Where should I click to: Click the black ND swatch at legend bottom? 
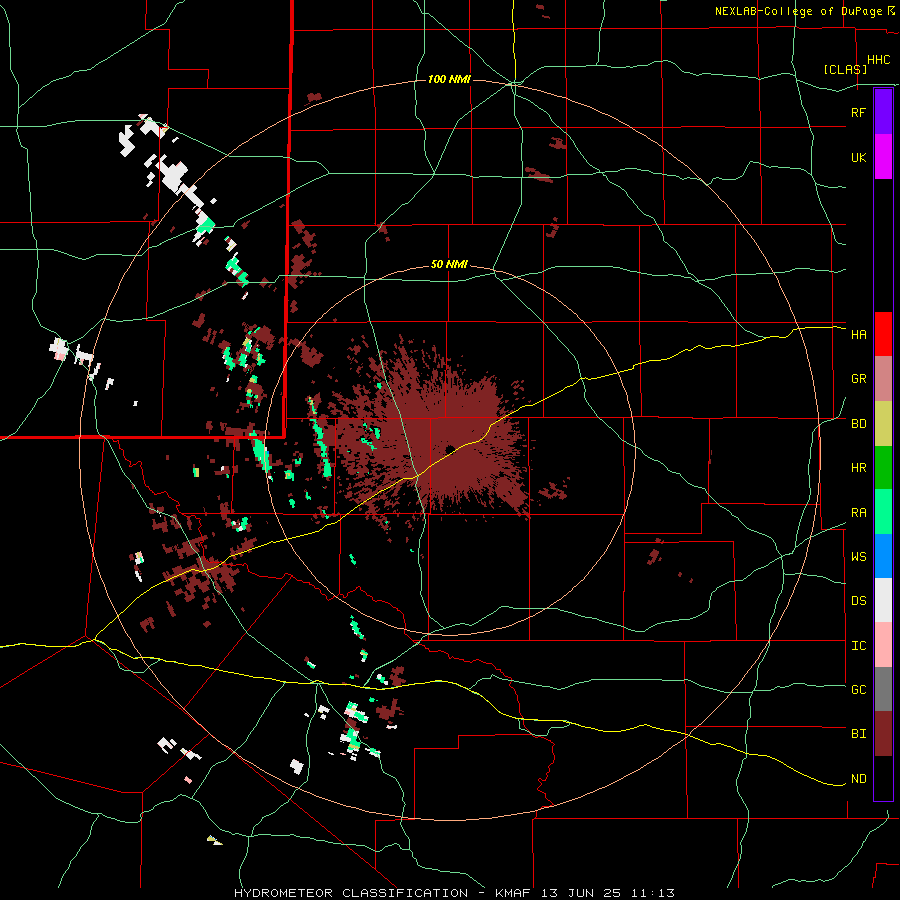[x=883, y=778]
